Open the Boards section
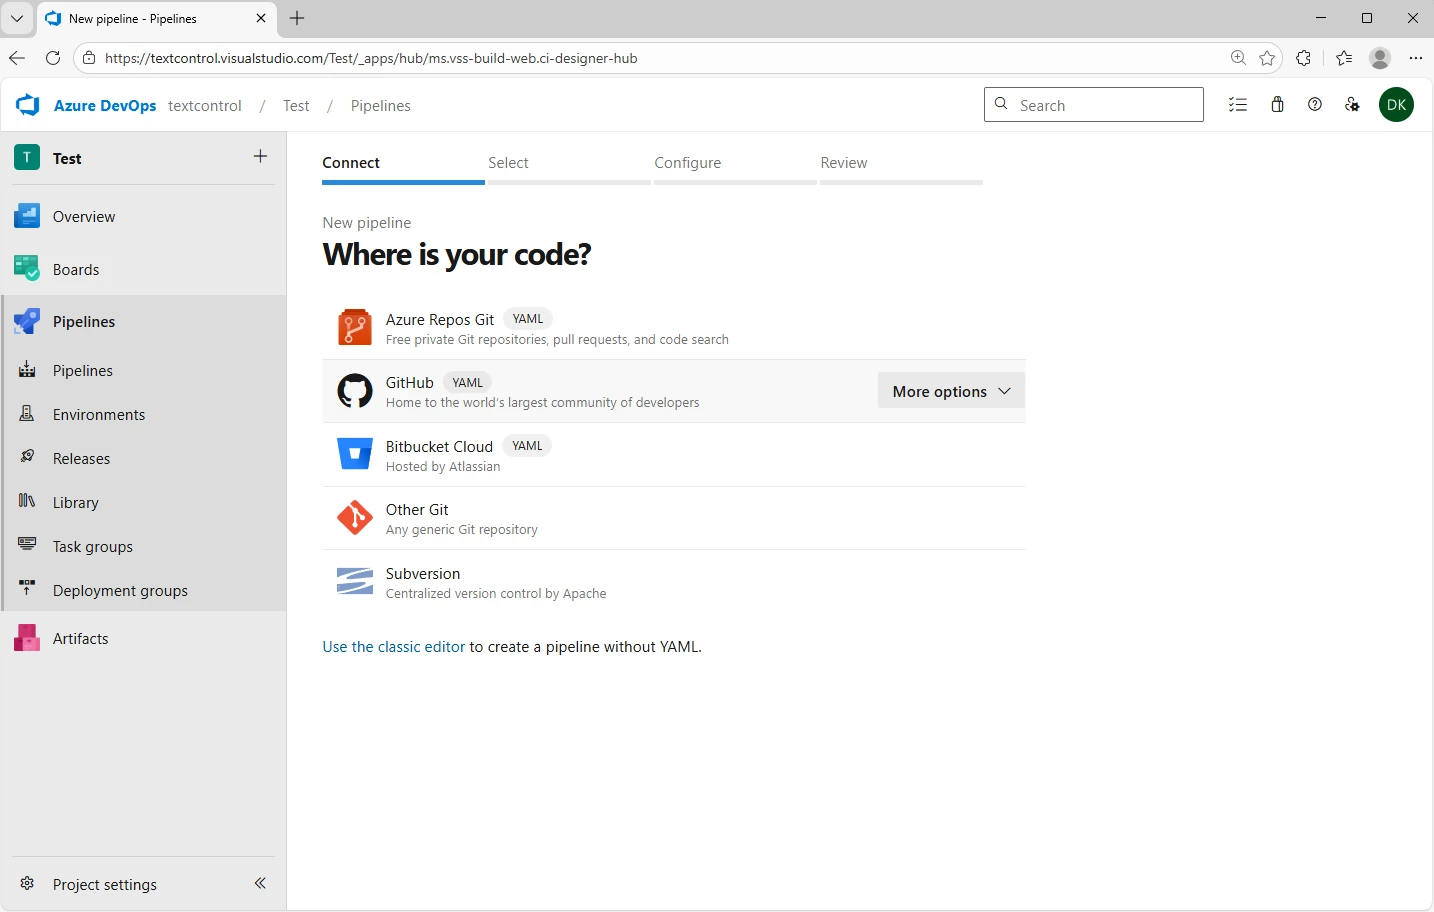The image size is (1434, 912). pyautogui.click(x=77, y=269)
